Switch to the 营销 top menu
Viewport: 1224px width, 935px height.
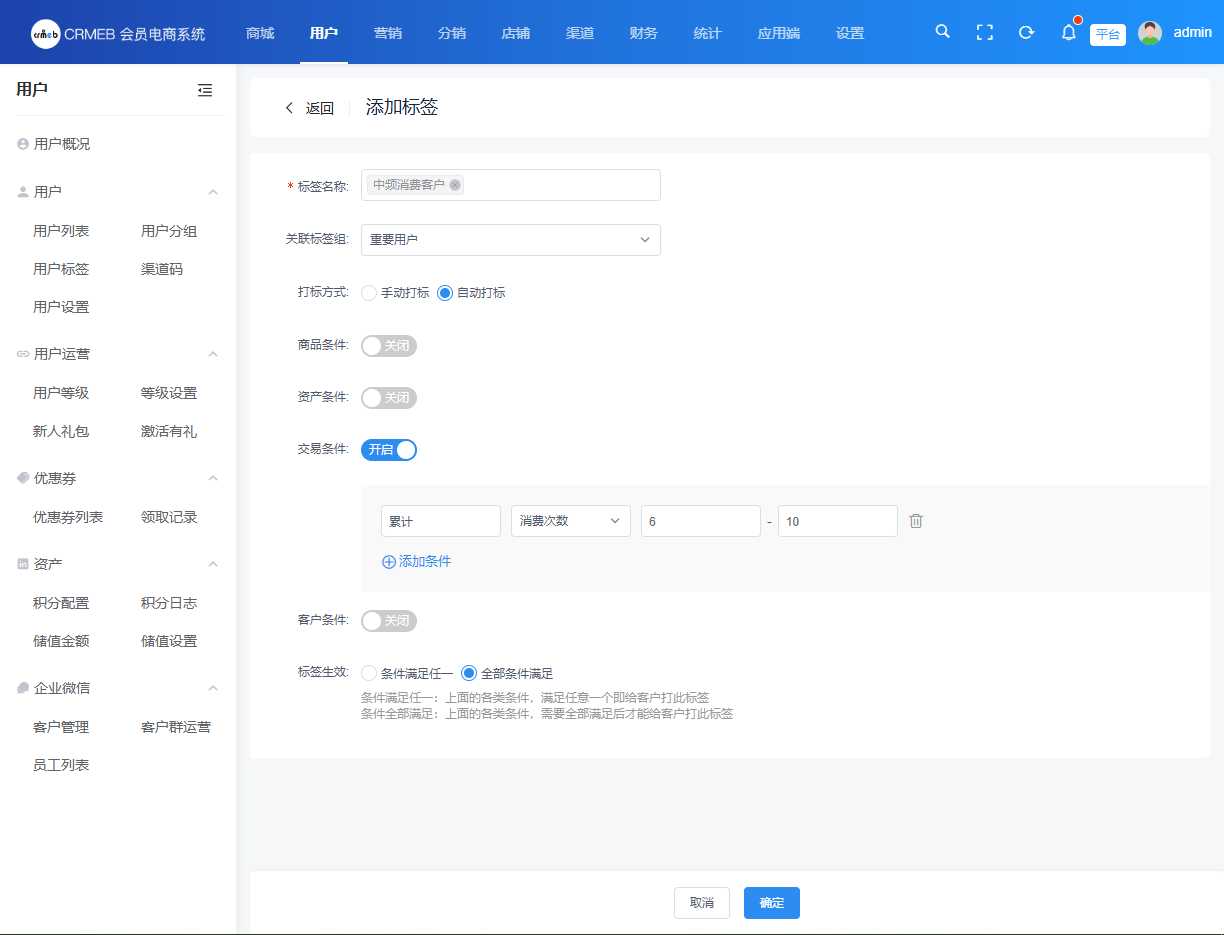(387, 33)
